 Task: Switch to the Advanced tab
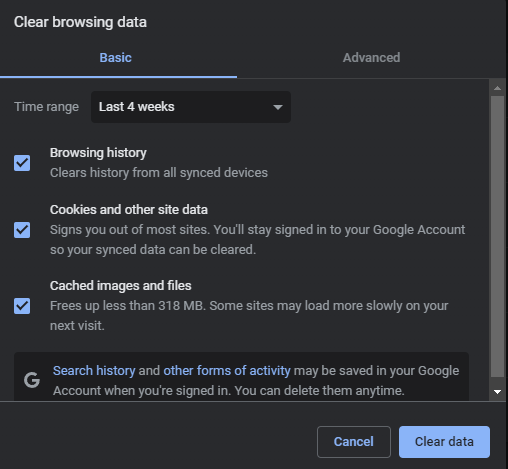pyautogui.click(x=371, y=58)
